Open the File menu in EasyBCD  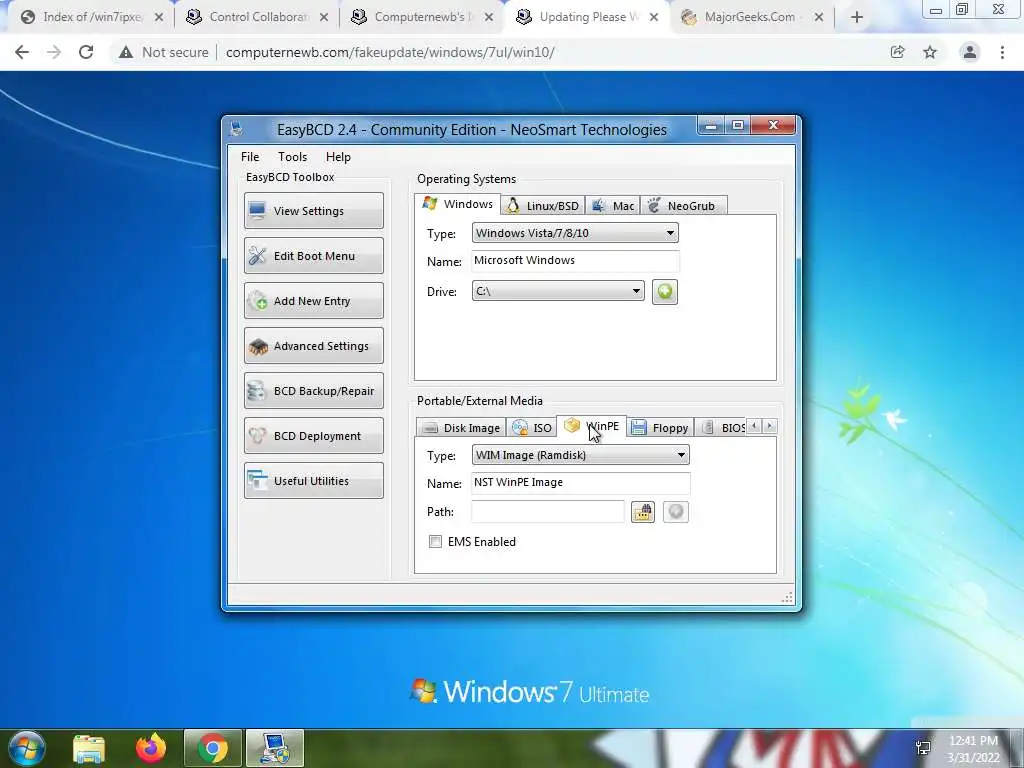249,157
